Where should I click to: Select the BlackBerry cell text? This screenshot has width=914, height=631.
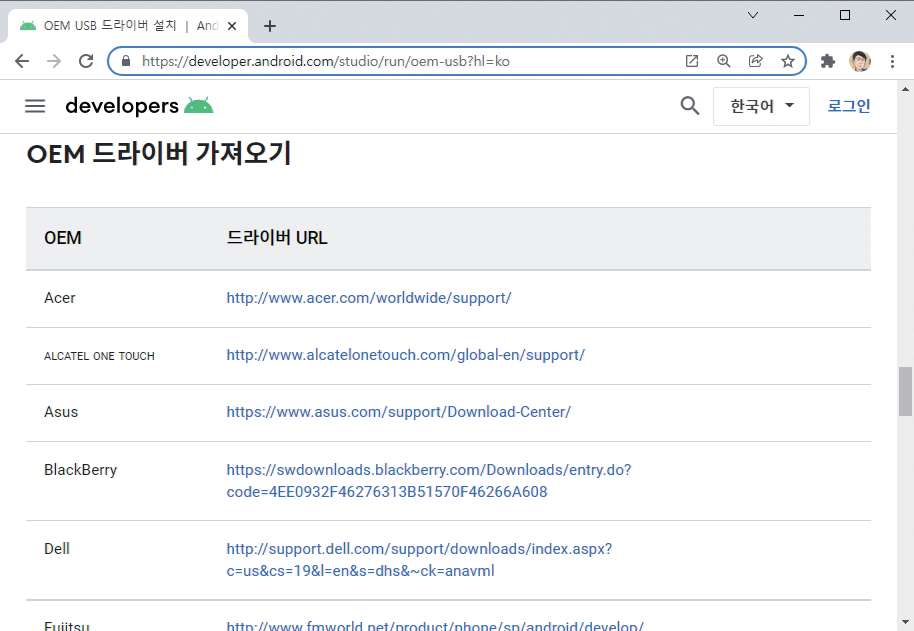(80, 470)
